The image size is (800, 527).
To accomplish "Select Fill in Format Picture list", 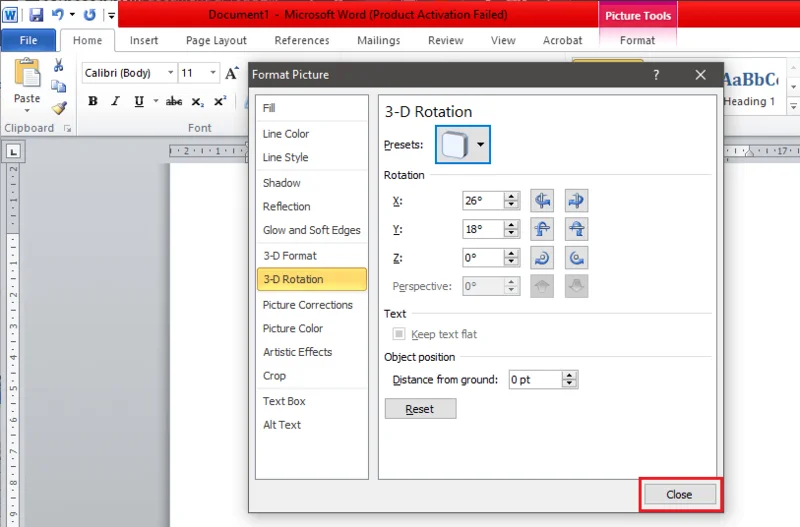I will pyautogui.click(x=312, y=108).
